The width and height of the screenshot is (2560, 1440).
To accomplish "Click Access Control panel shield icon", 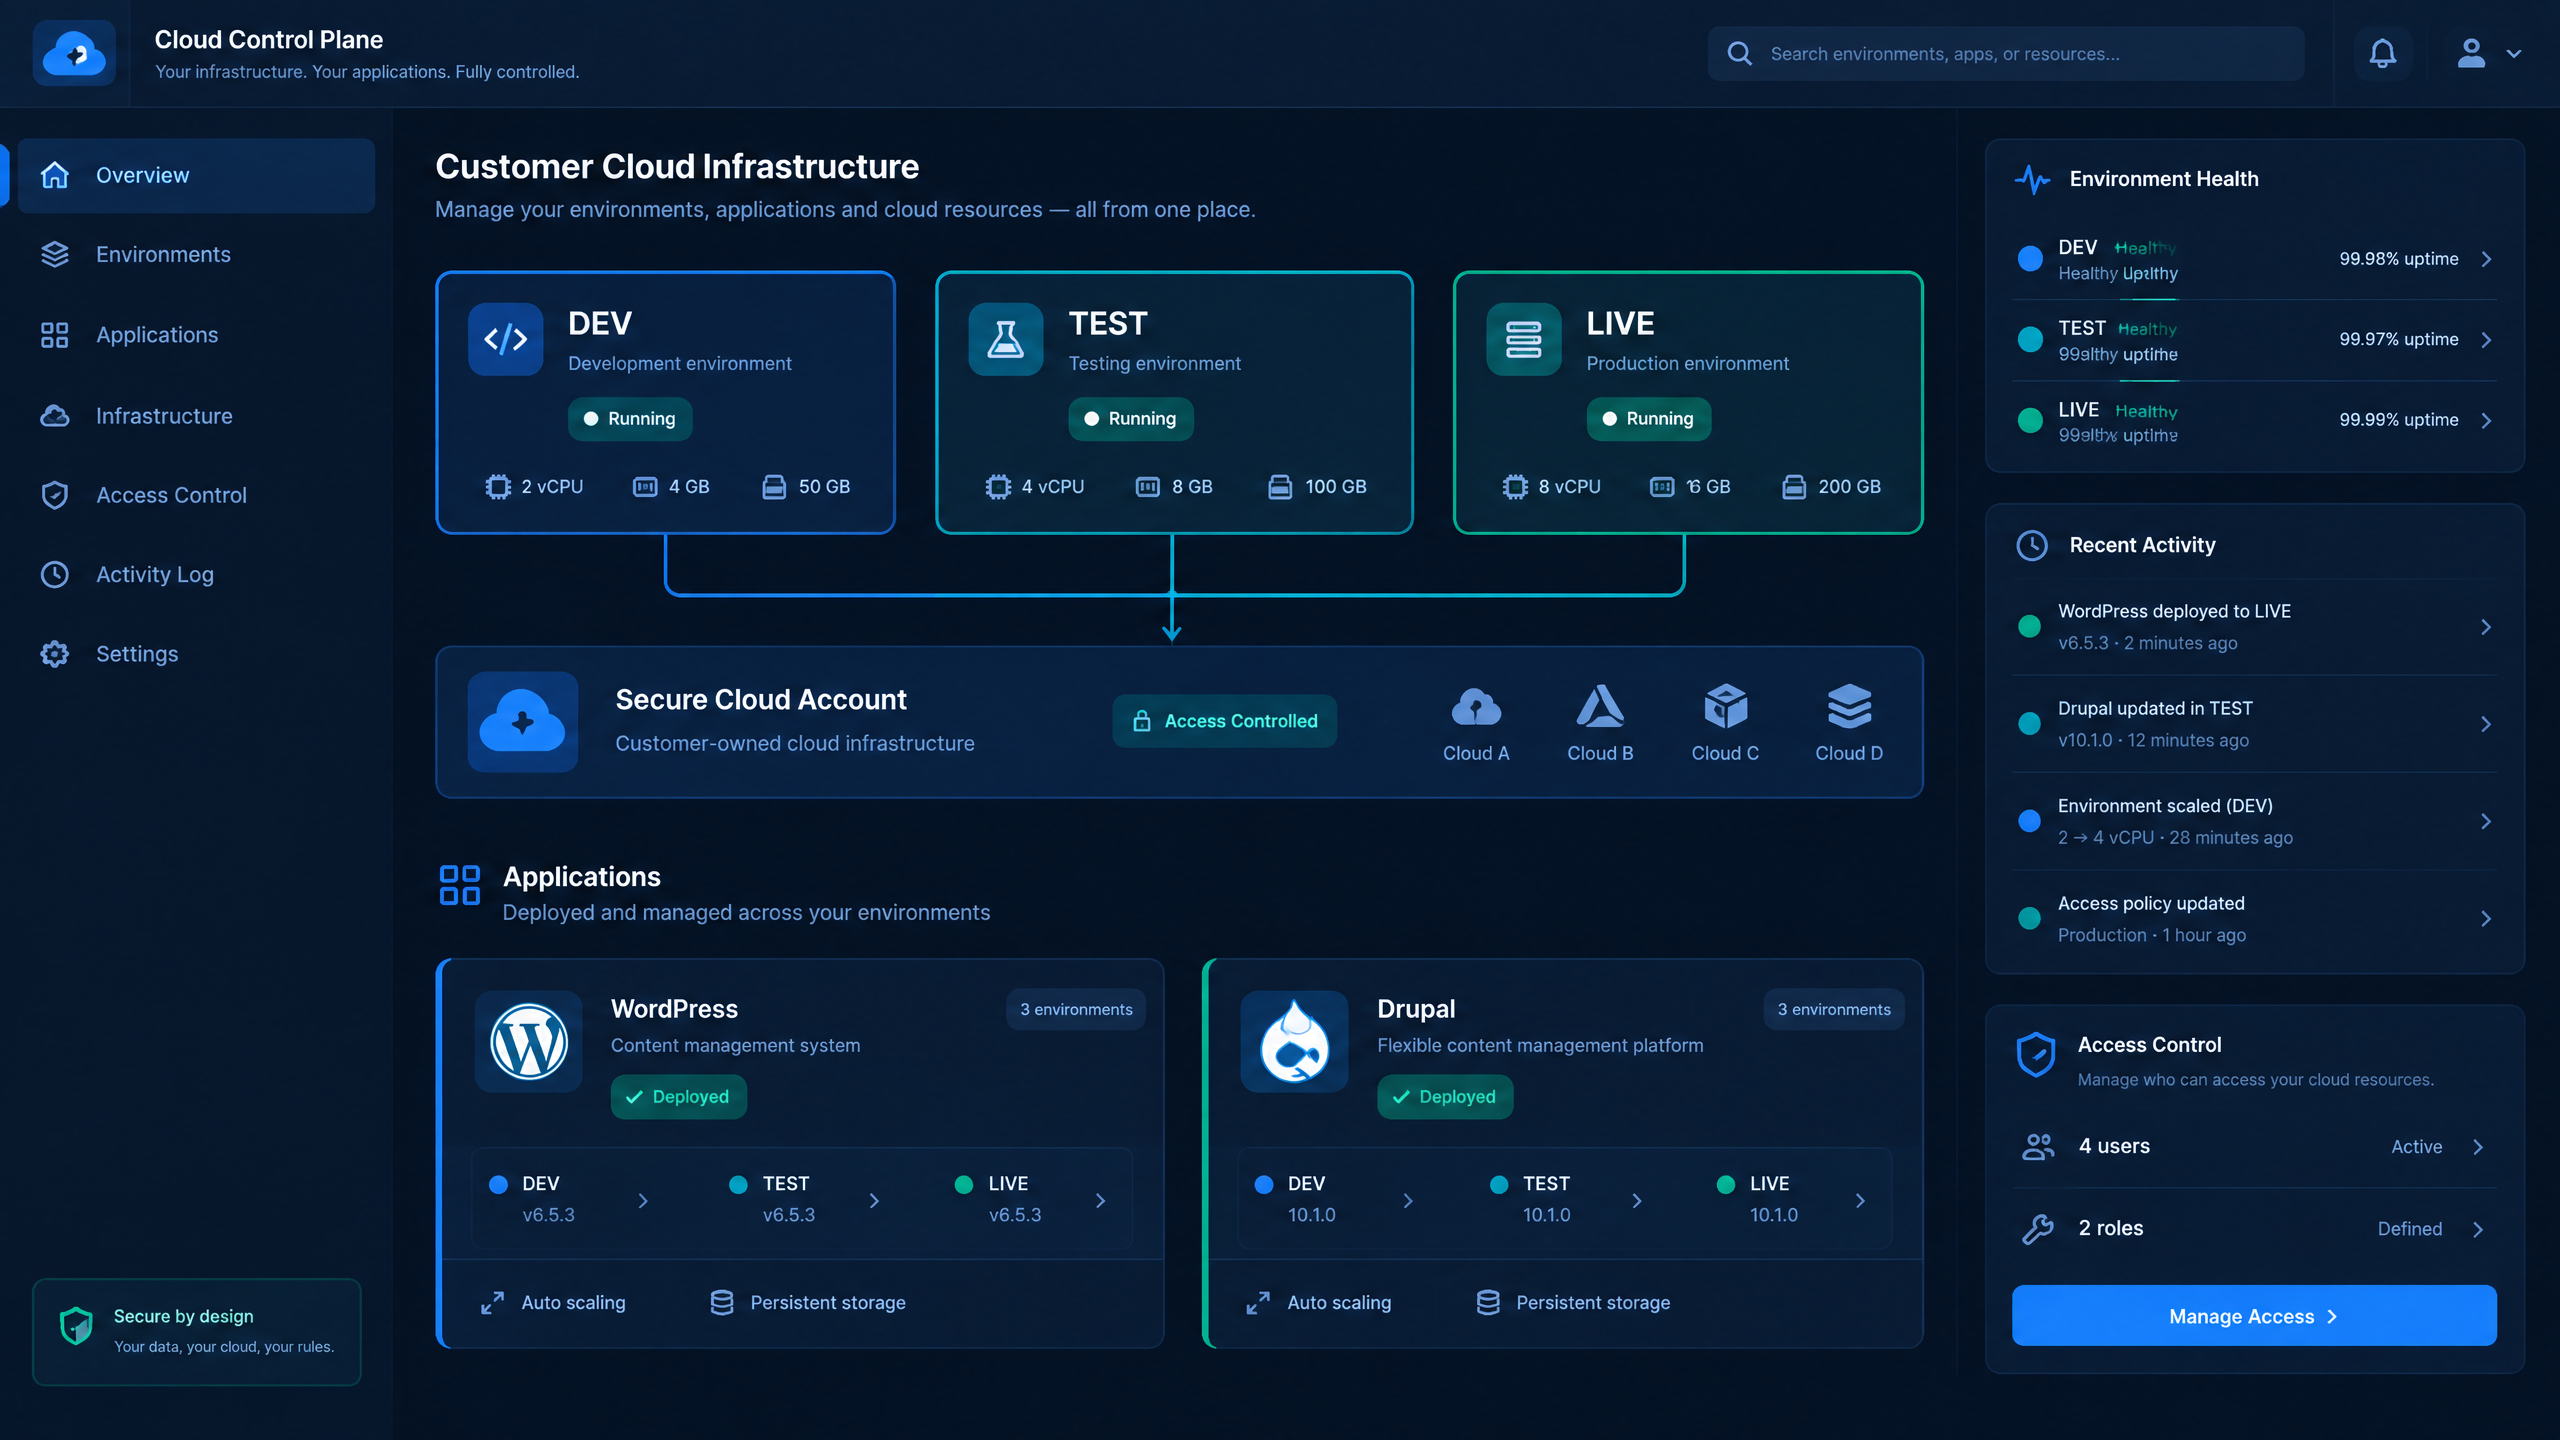I will click(2036, 1055).
